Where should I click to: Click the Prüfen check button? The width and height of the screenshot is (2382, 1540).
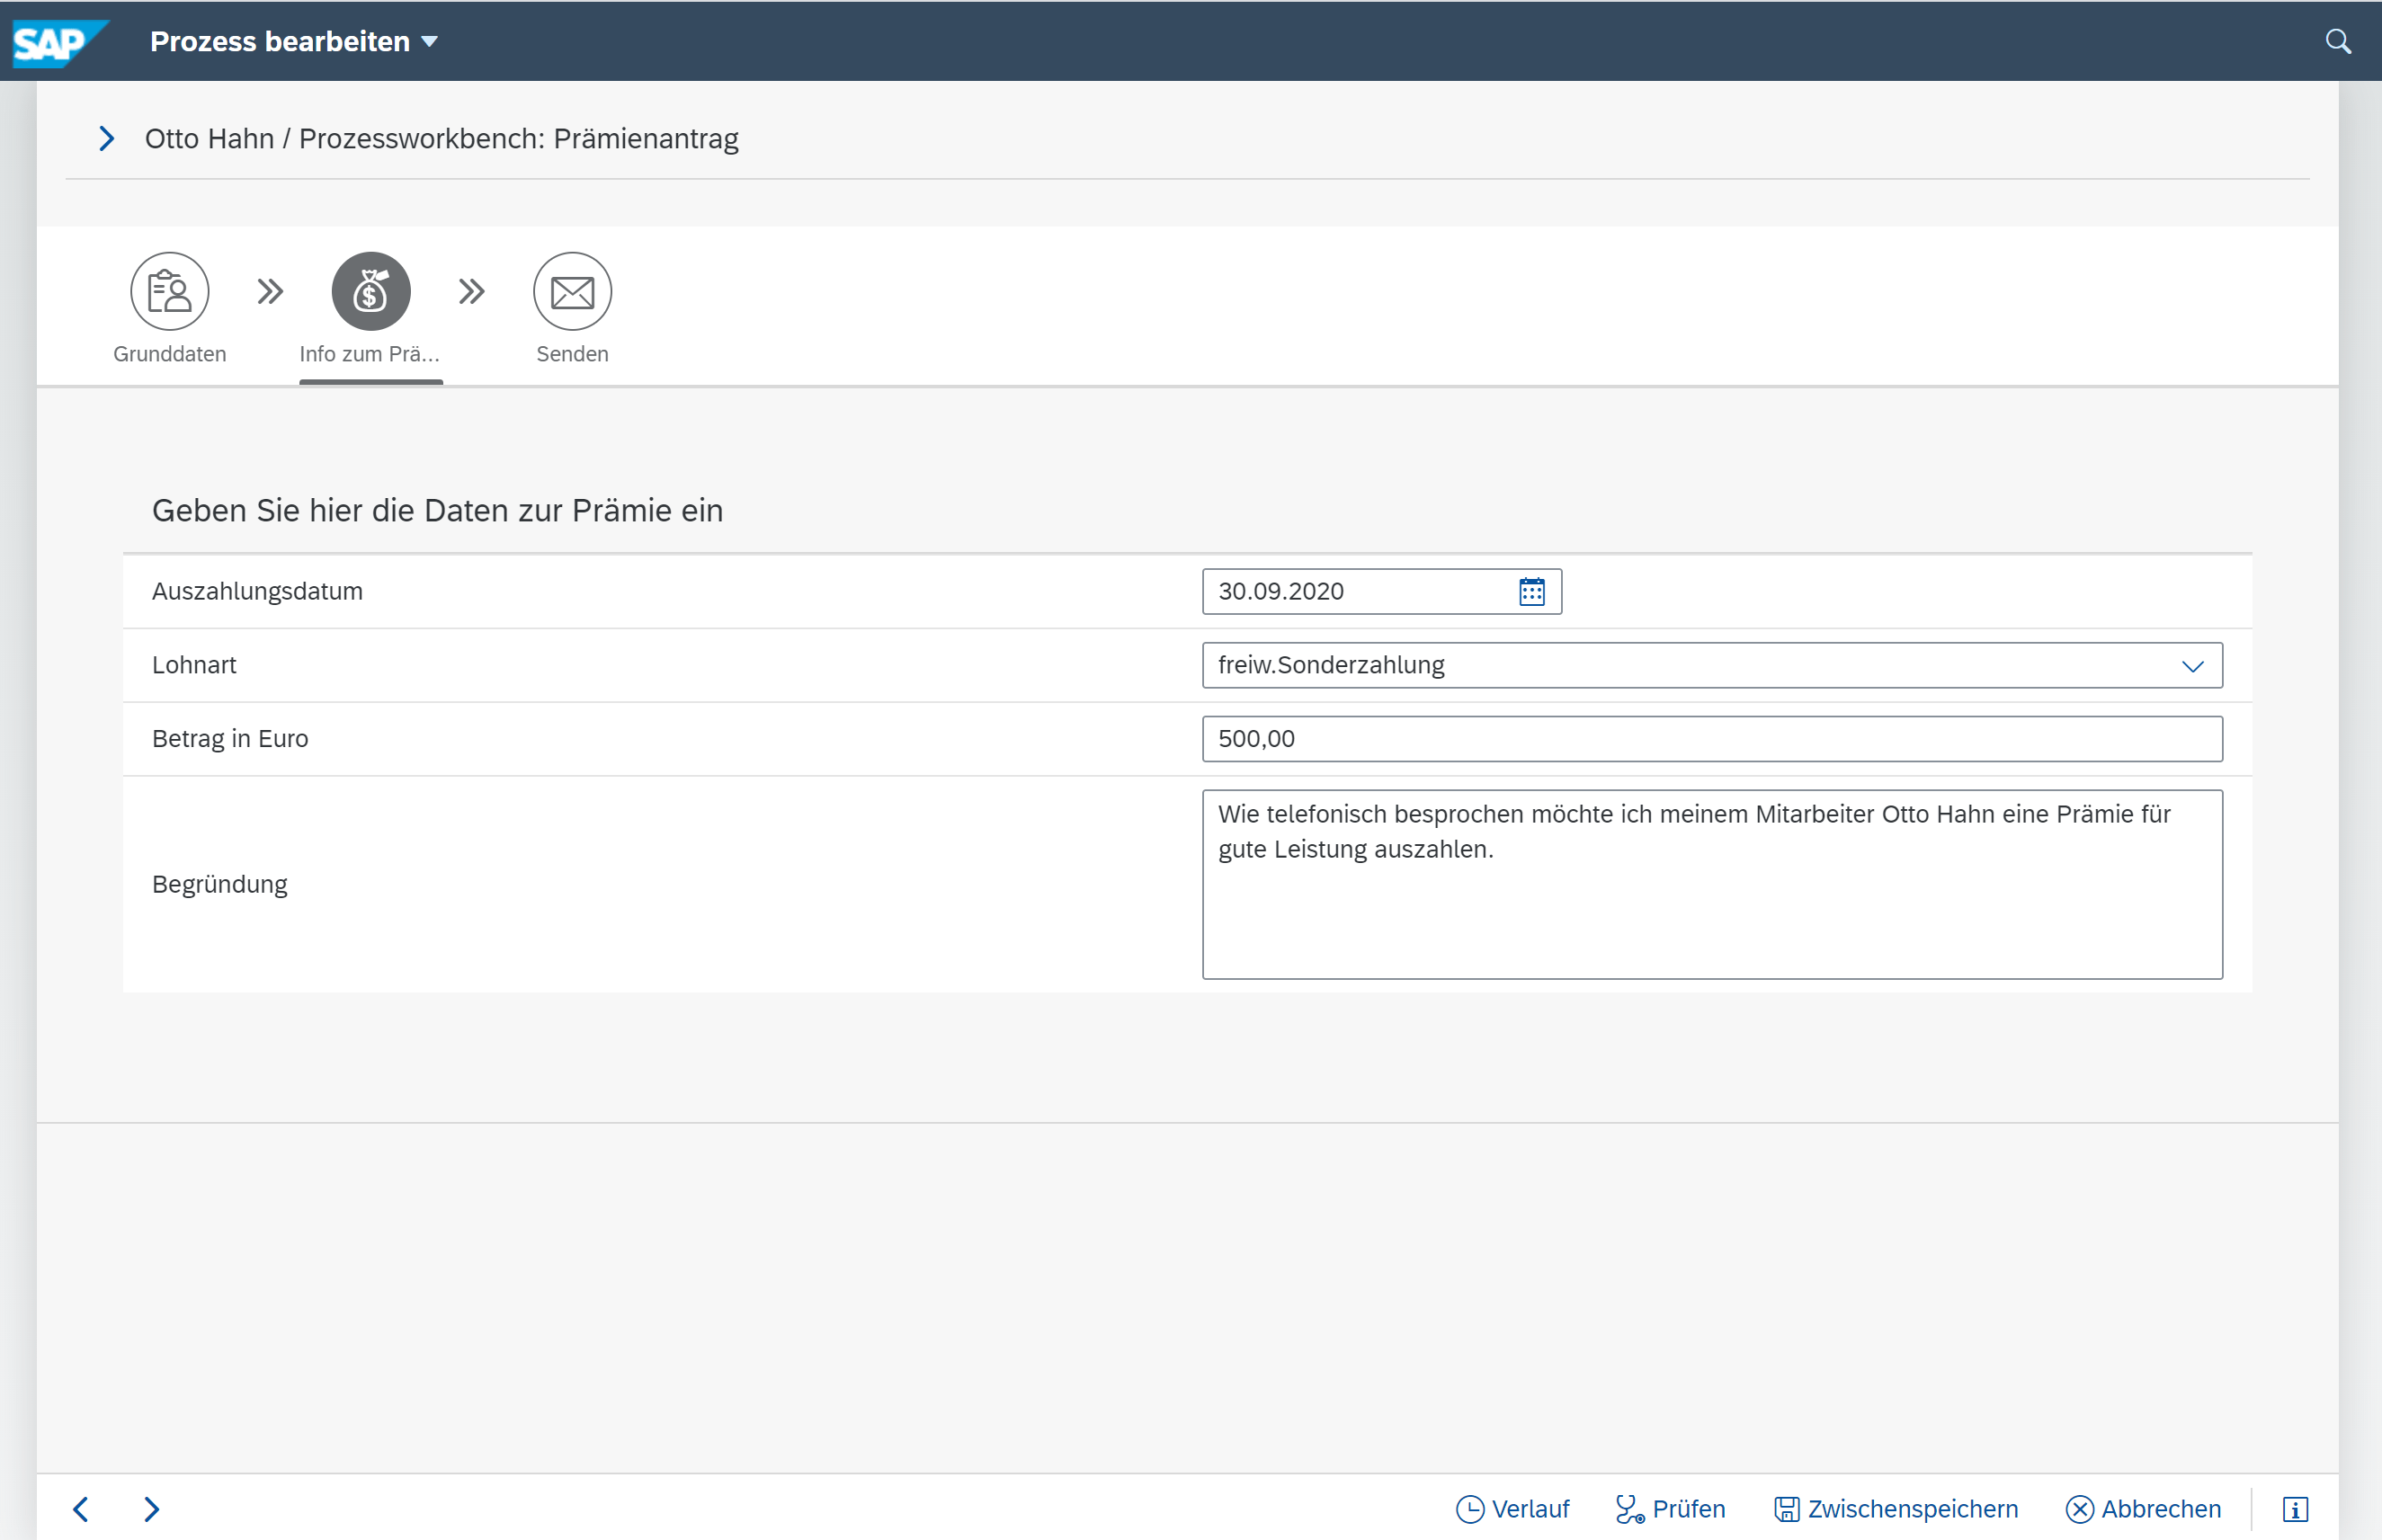[x=1670, y=1509]
